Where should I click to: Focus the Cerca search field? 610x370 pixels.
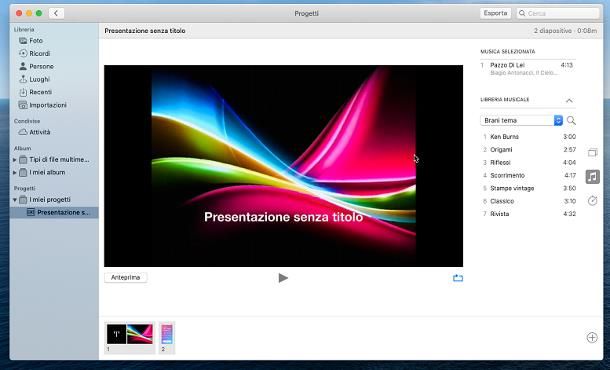(x=558, y=13)
